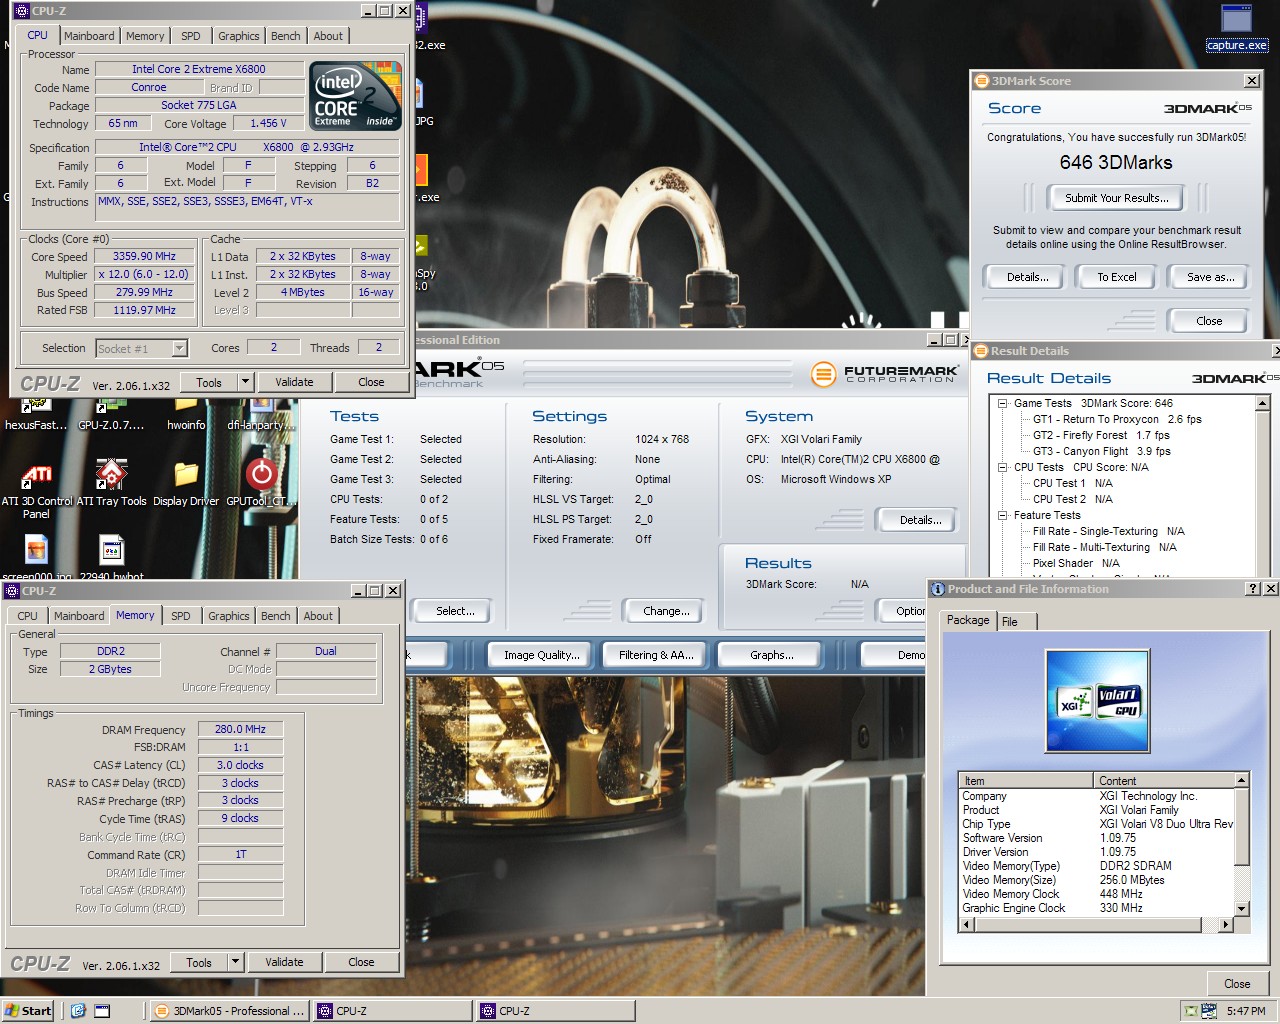Click the Show Desktop quick launch icon
Viewport: 1280px width, 1024px height.
(x=102, y=1011)
